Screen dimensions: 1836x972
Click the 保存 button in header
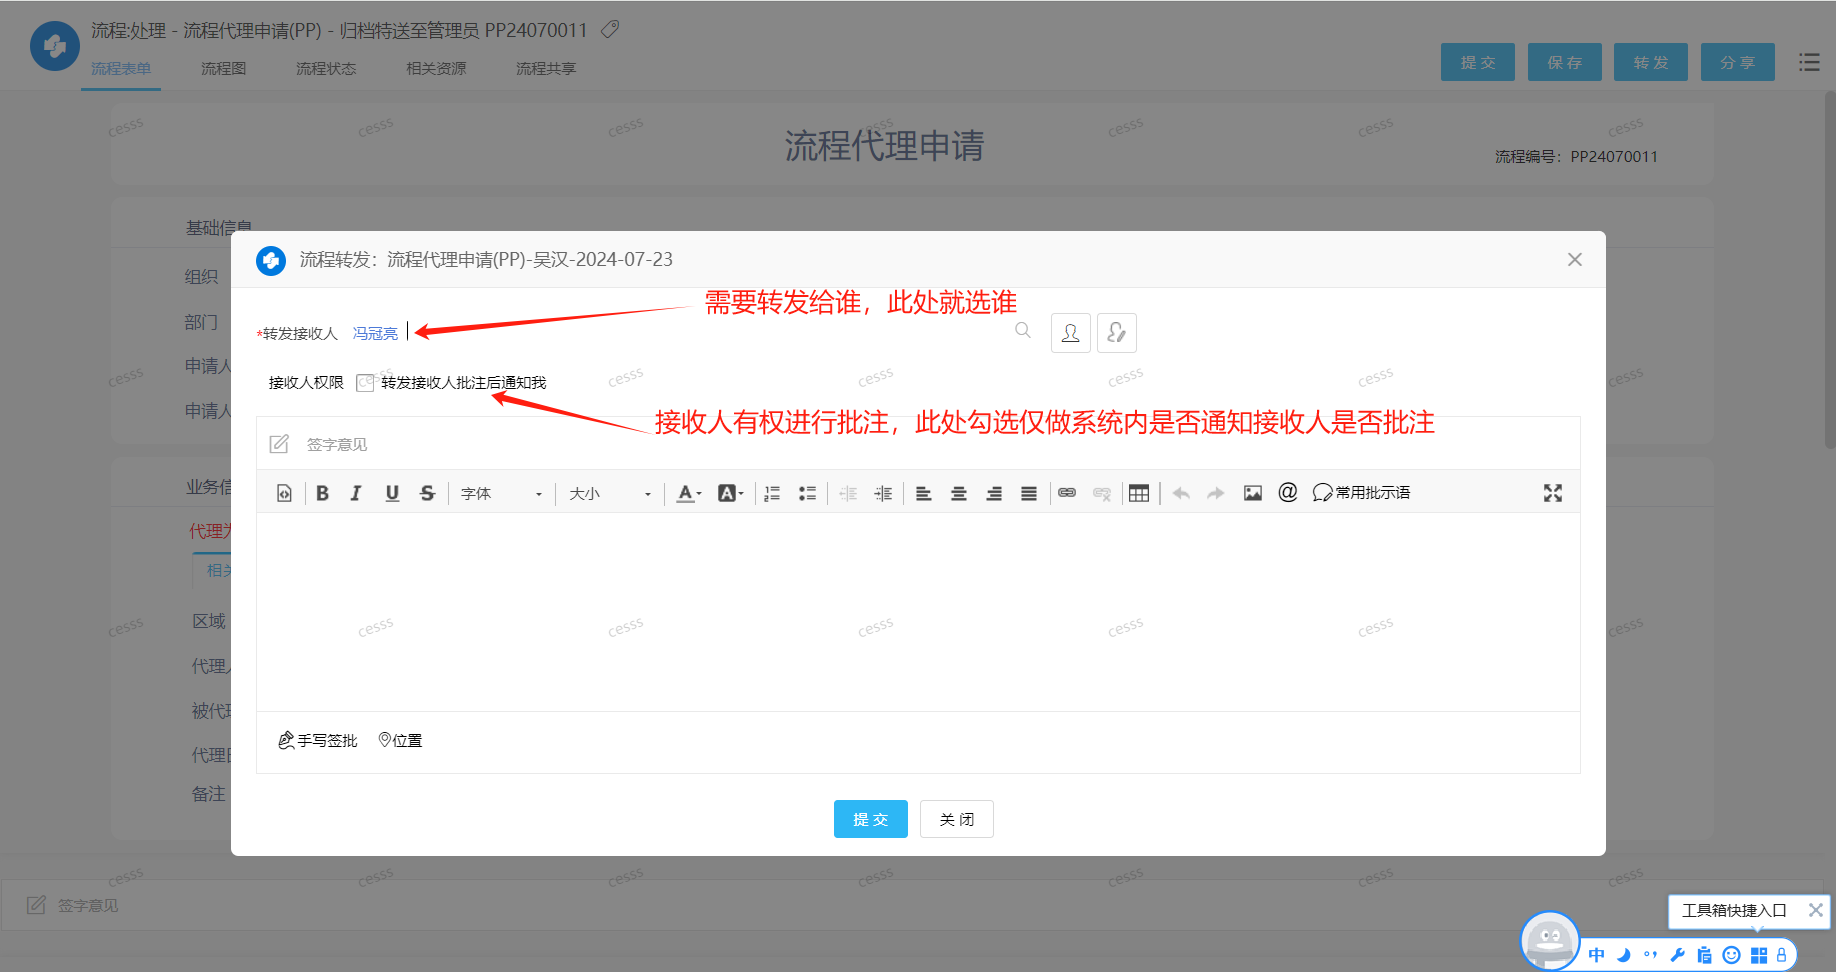pos(1565,62)
